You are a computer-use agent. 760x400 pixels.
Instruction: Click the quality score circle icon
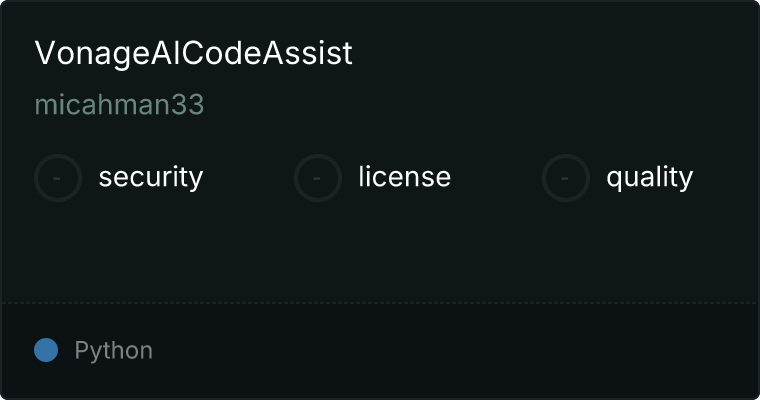(566, 178)
